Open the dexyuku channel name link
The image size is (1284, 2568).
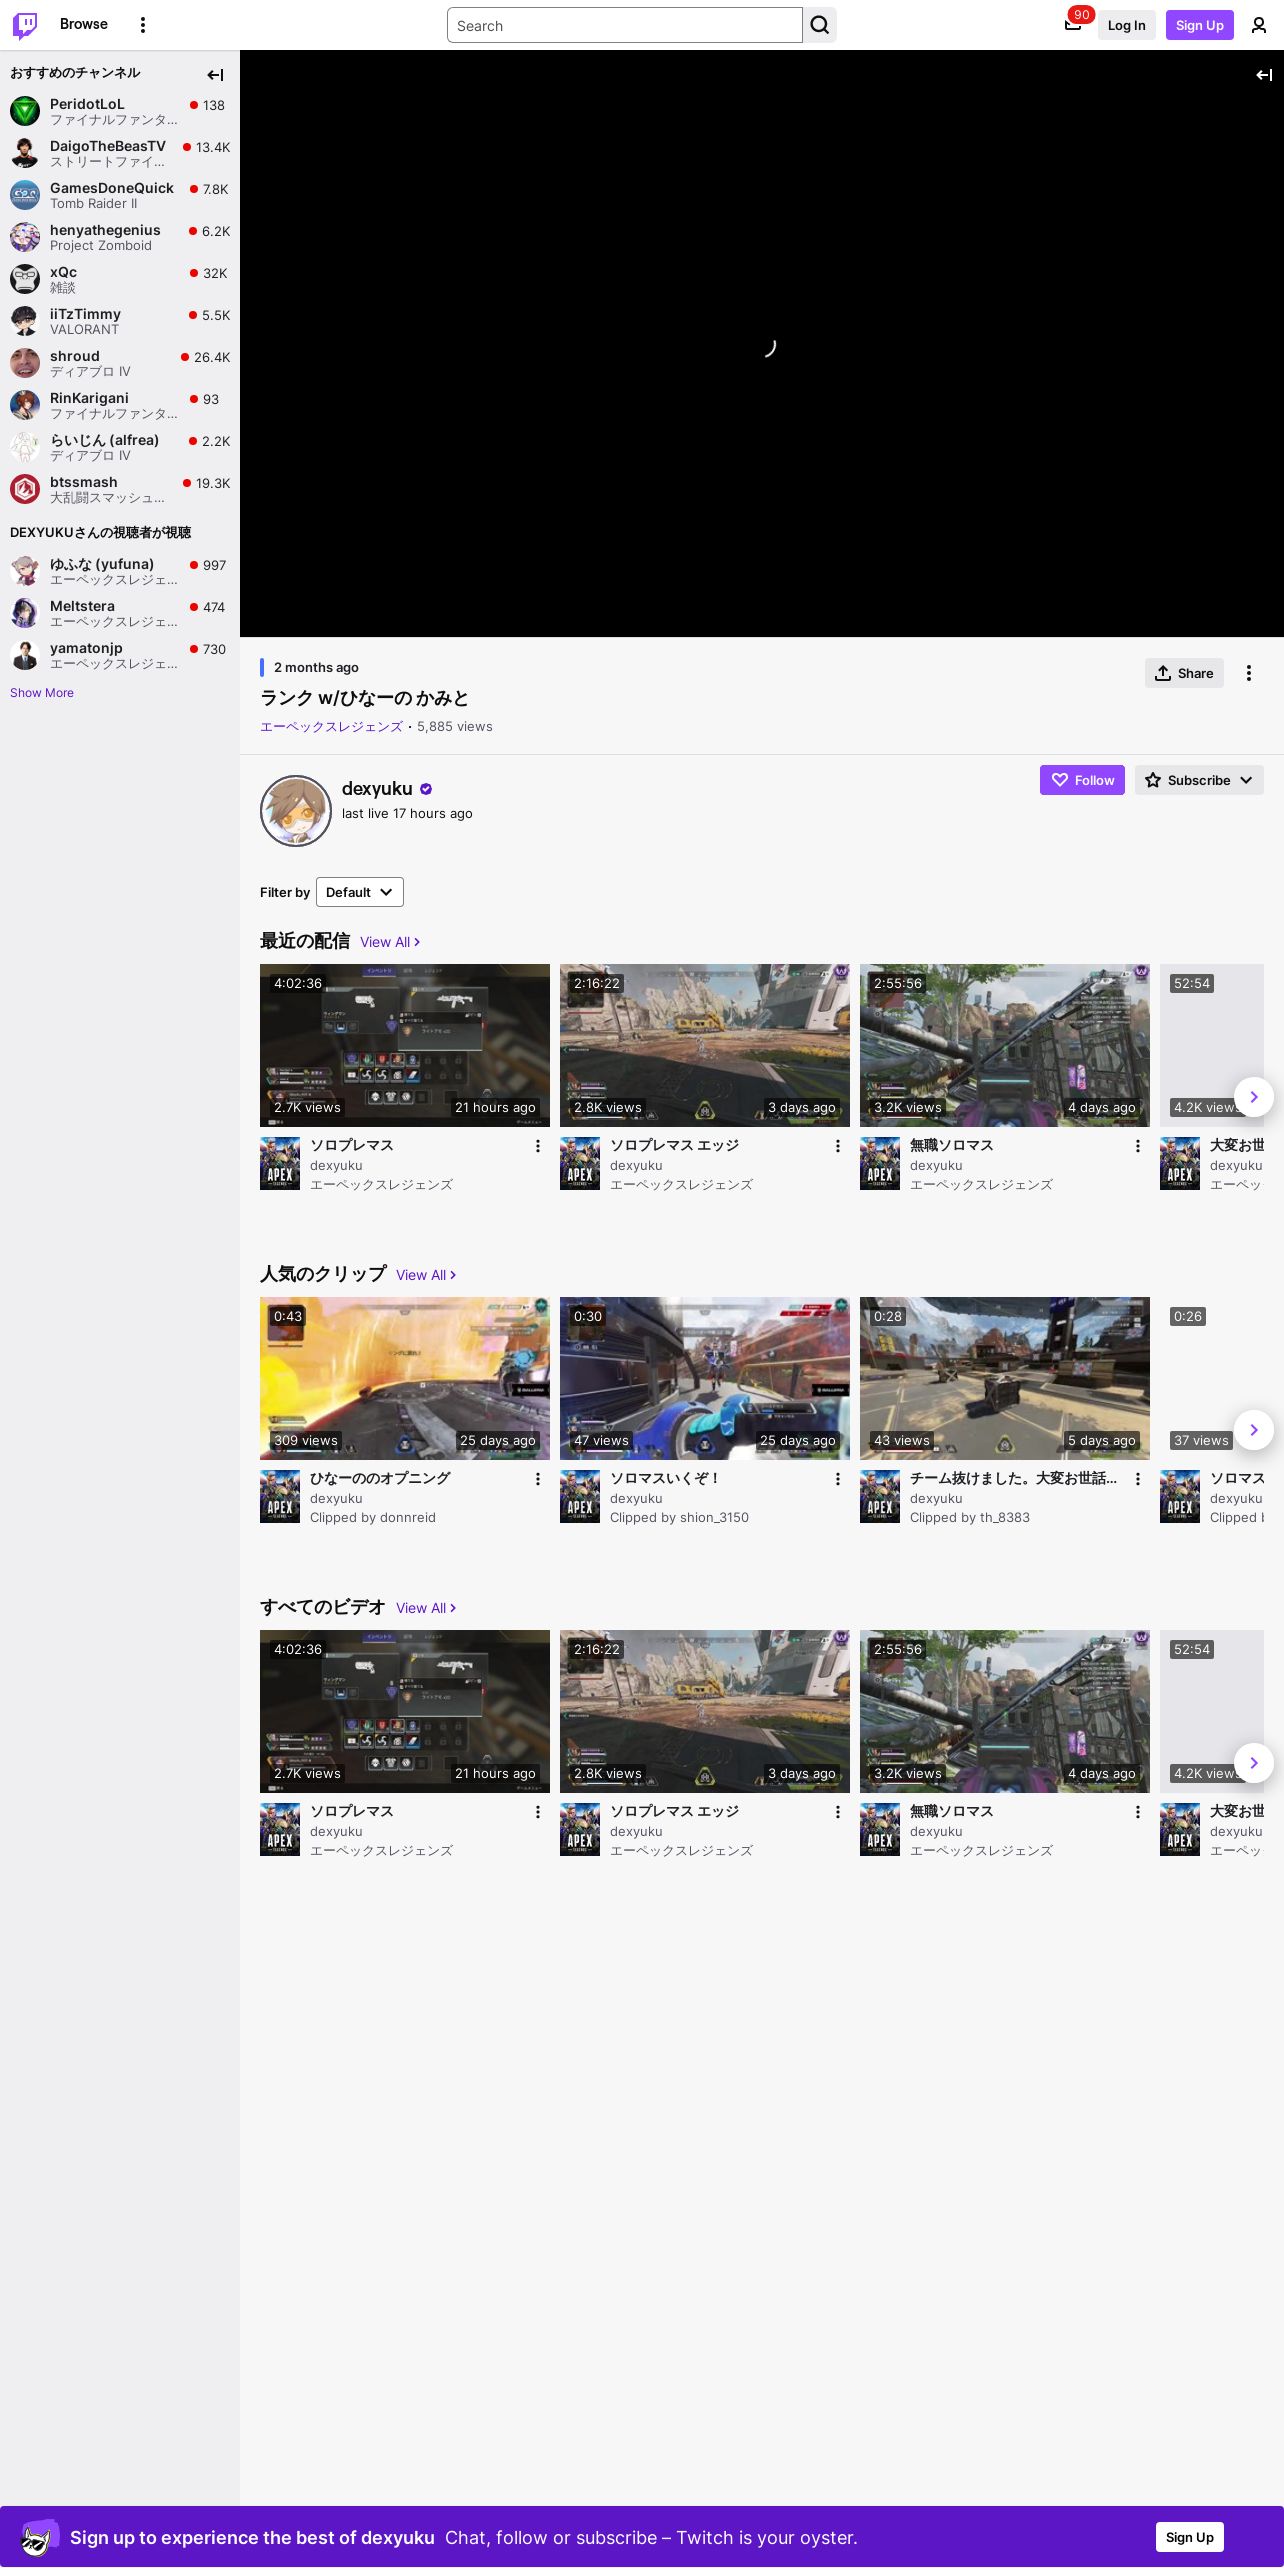[x=377, y=789]
